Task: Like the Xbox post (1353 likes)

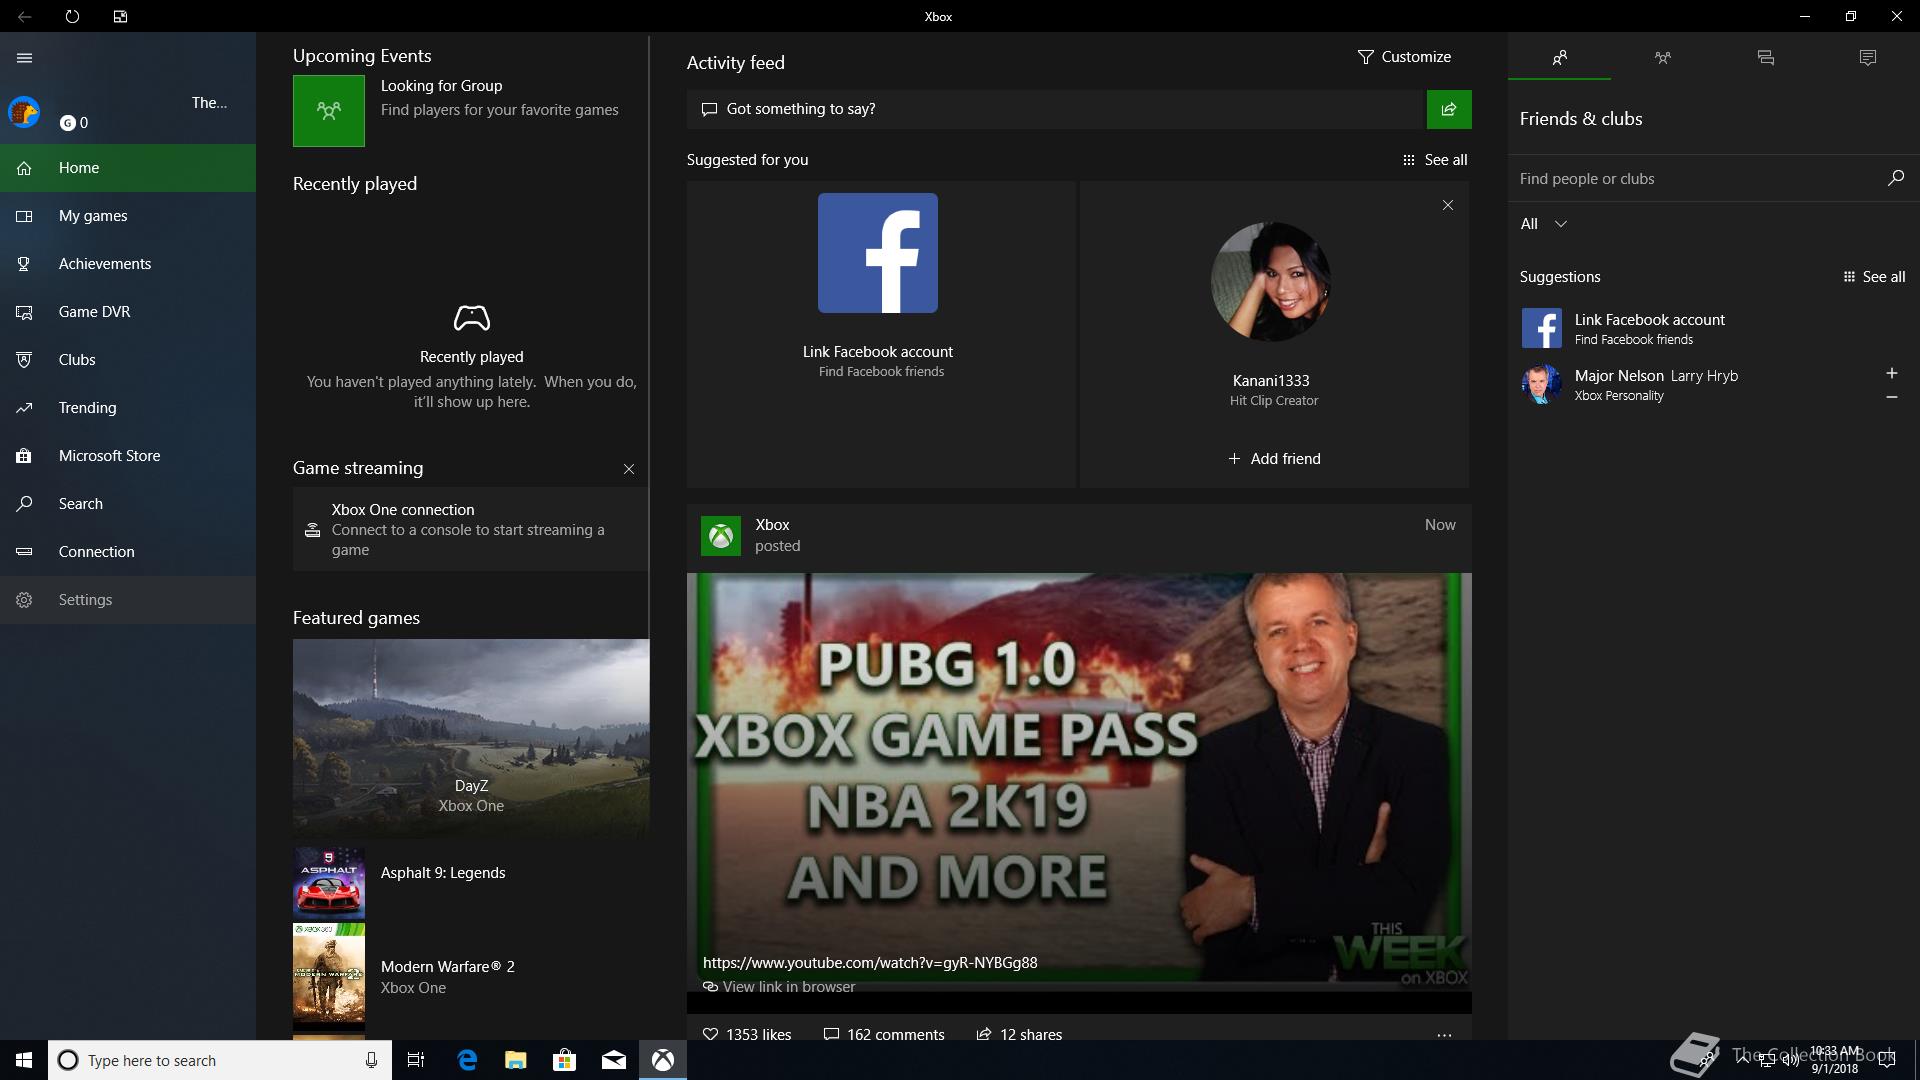Action: pyautogui.click(x=747, y=1035)
